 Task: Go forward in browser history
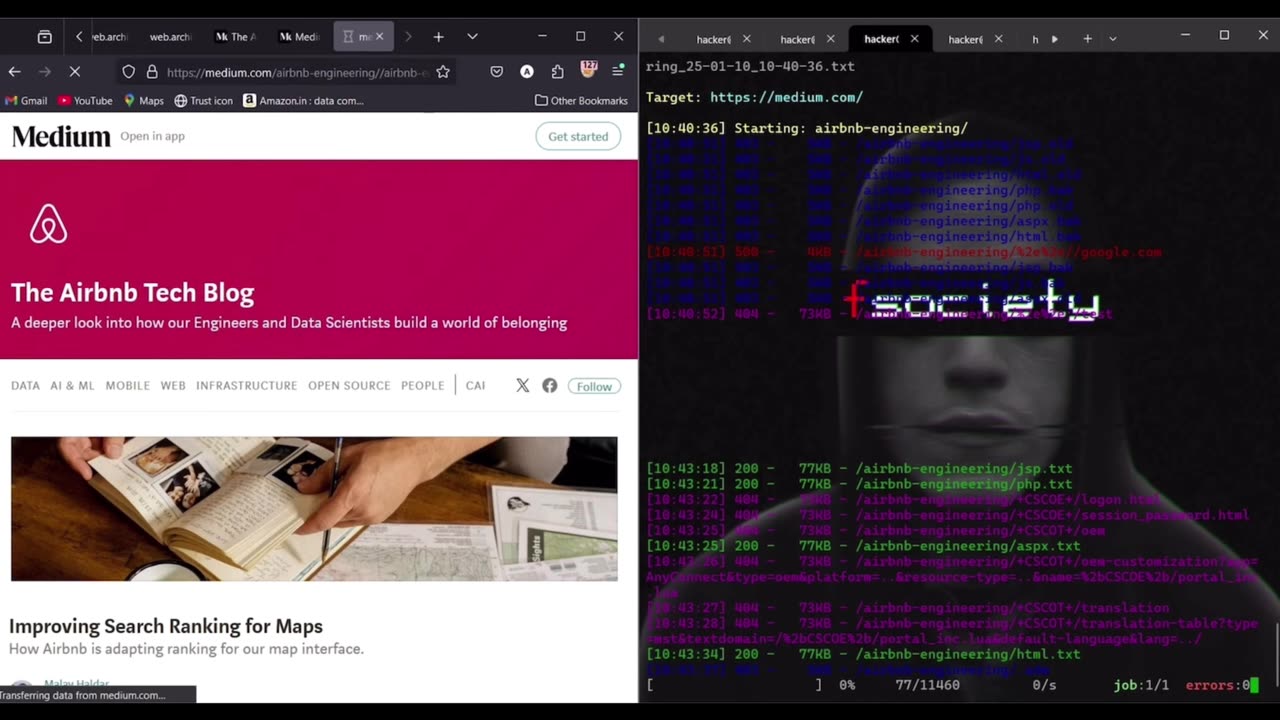click(44, 72)
